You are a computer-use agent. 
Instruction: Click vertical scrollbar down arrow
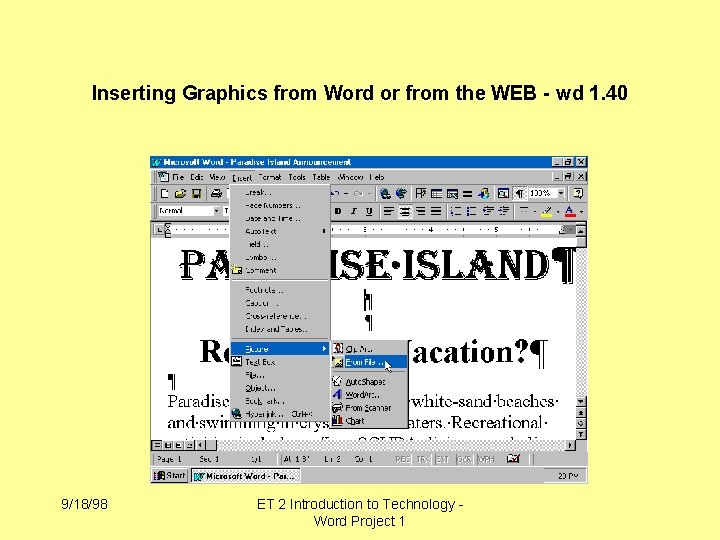pos(581,401)
